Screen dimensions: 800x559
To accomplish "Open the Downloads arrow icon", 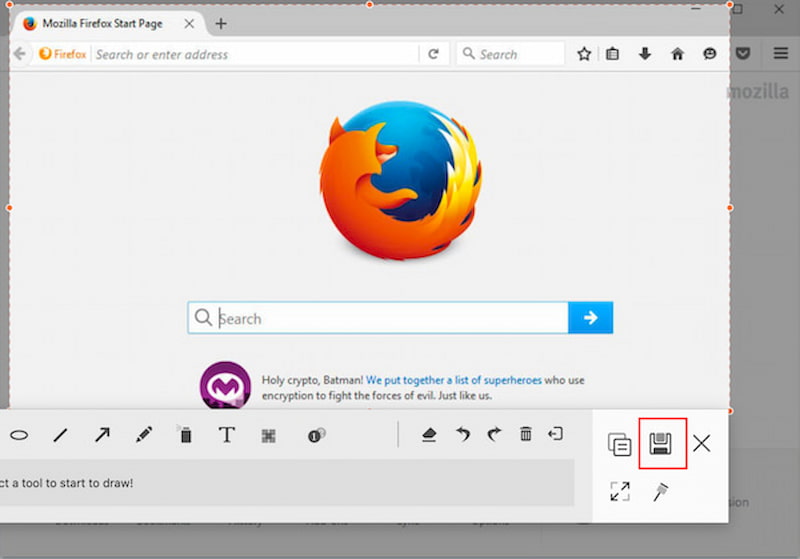I will (645, 54).
